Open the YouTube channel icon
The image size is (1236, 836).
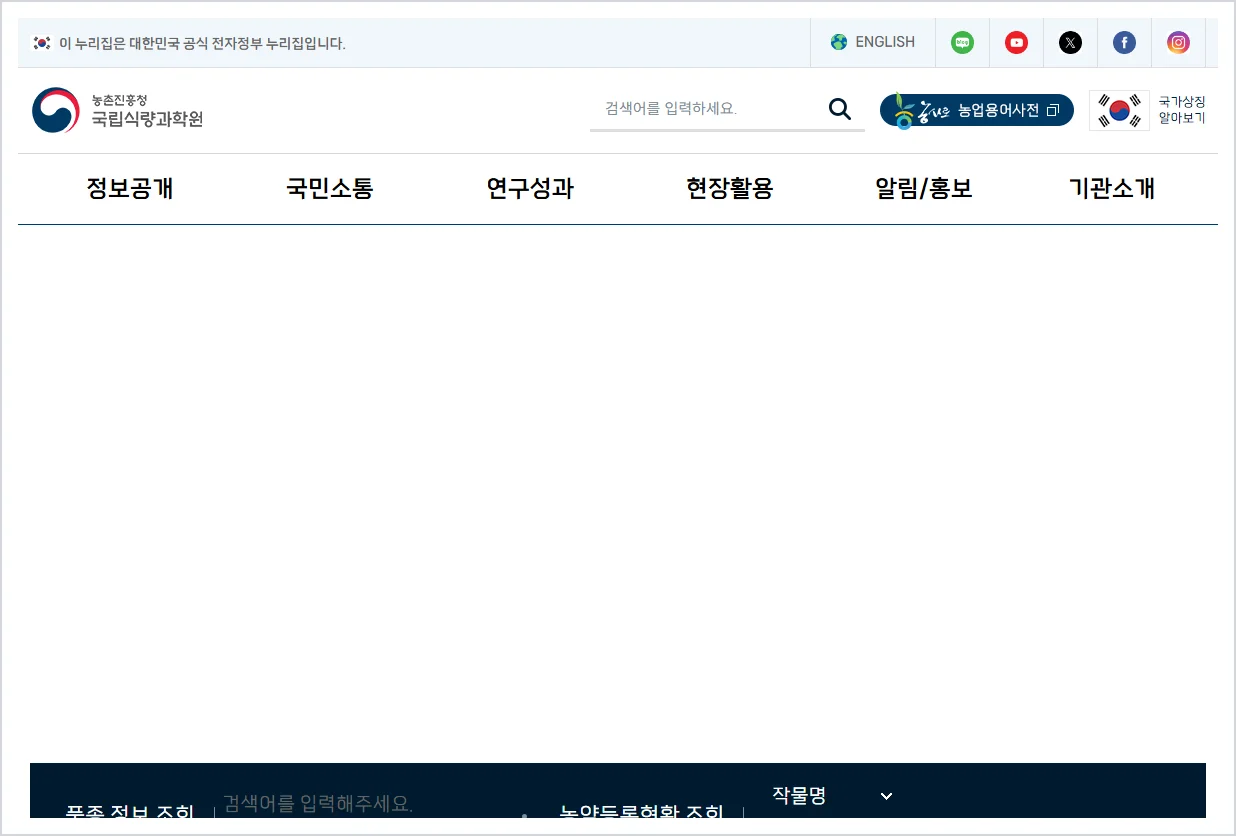pos(1016,43)
